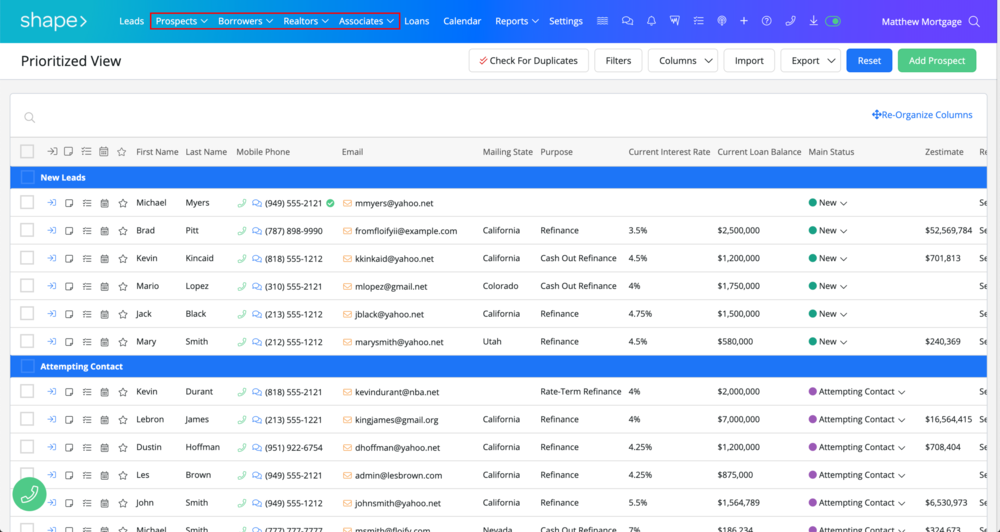The image size is (1000, 532).
Task: Toggle the green switch in top navigation
Action: pyautogui.click(x=833, y=21)
